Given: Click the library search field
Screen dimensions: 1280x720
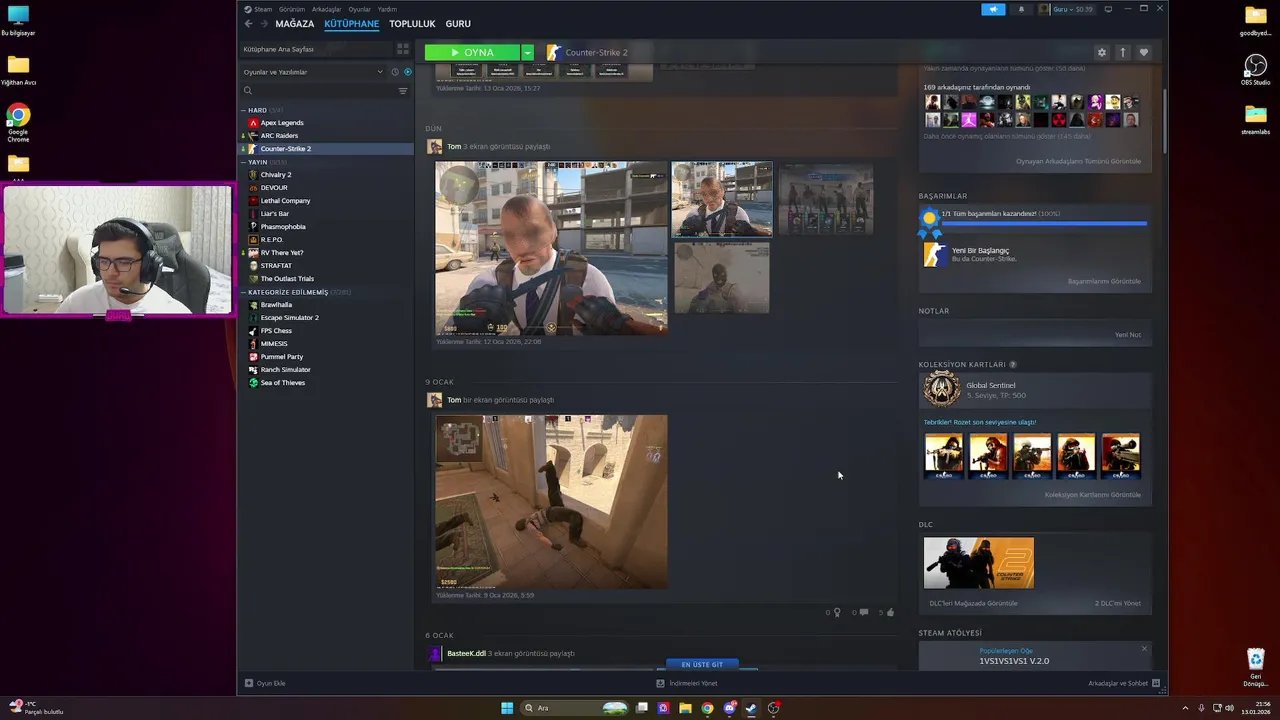Looking at the screenshot, I should tap(320, 91).
